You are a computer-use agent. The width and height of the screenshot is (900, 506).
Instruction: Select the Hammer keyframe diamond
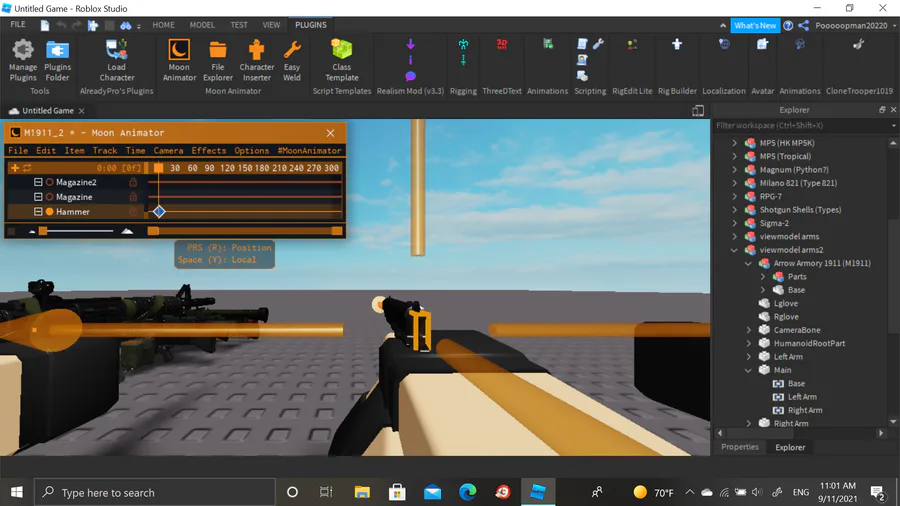click(x=159, y=212)
